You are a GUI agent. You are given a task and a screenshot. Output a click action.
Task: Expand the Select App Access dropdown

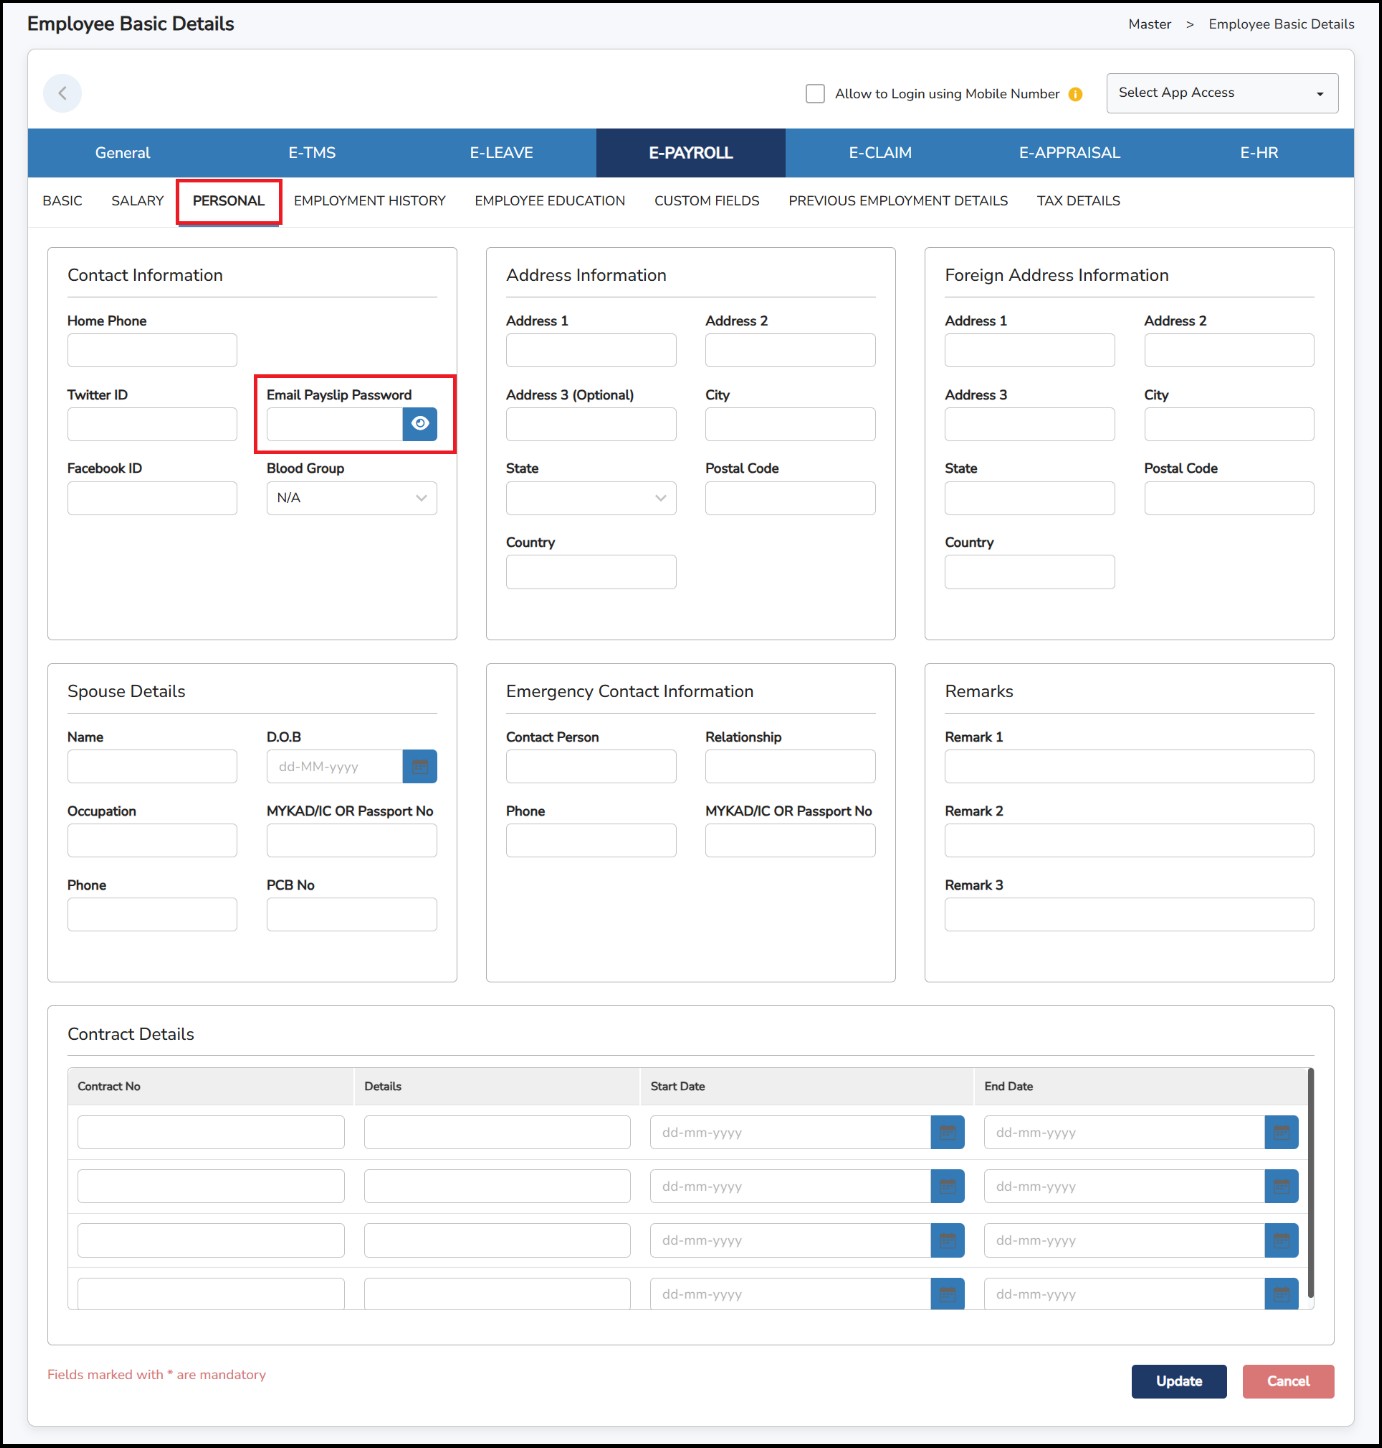1221,93
